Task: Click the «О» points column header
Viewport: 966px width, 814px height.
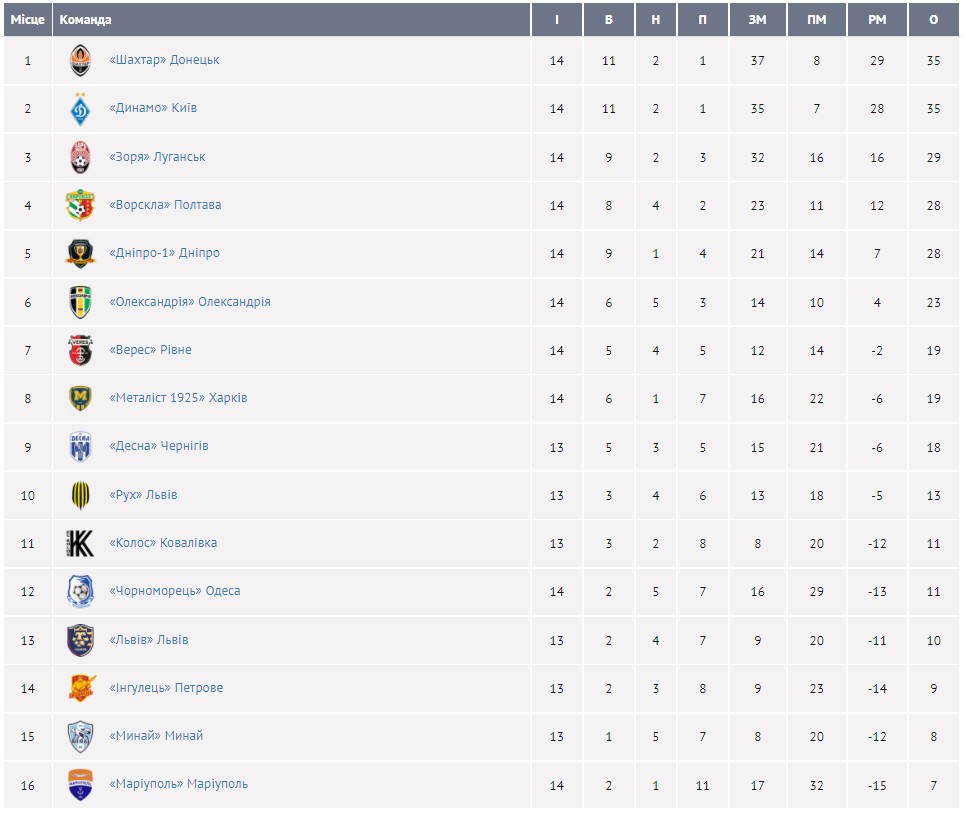Action: pyautogui.click(x=933, y=20)
